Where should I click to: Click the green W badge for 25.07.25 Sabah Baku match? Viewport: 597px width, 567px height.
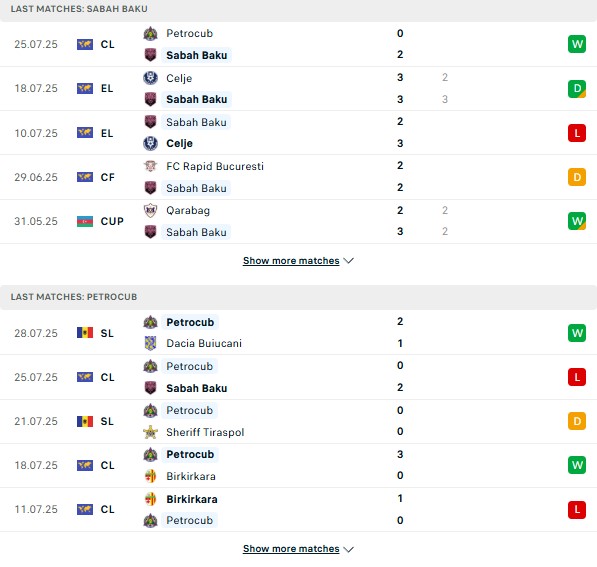(576, 44)
